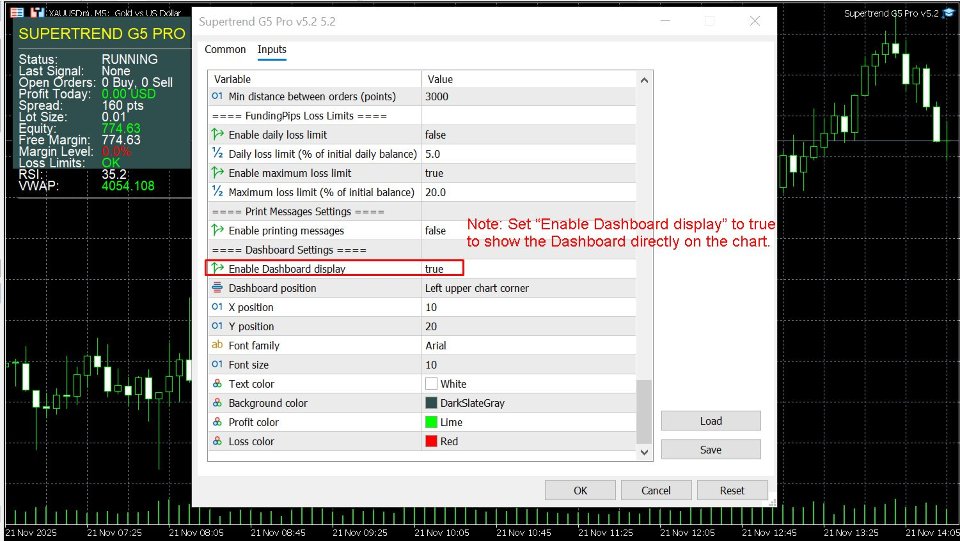
Task: Cancel the settings dialog
Action: [x=656, y=490]
